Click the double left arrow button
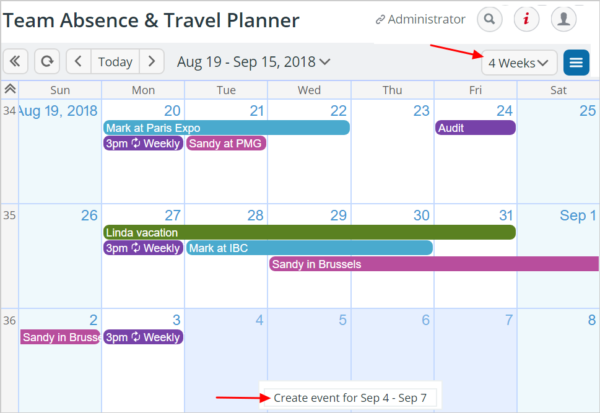 [x=15, y=61]
